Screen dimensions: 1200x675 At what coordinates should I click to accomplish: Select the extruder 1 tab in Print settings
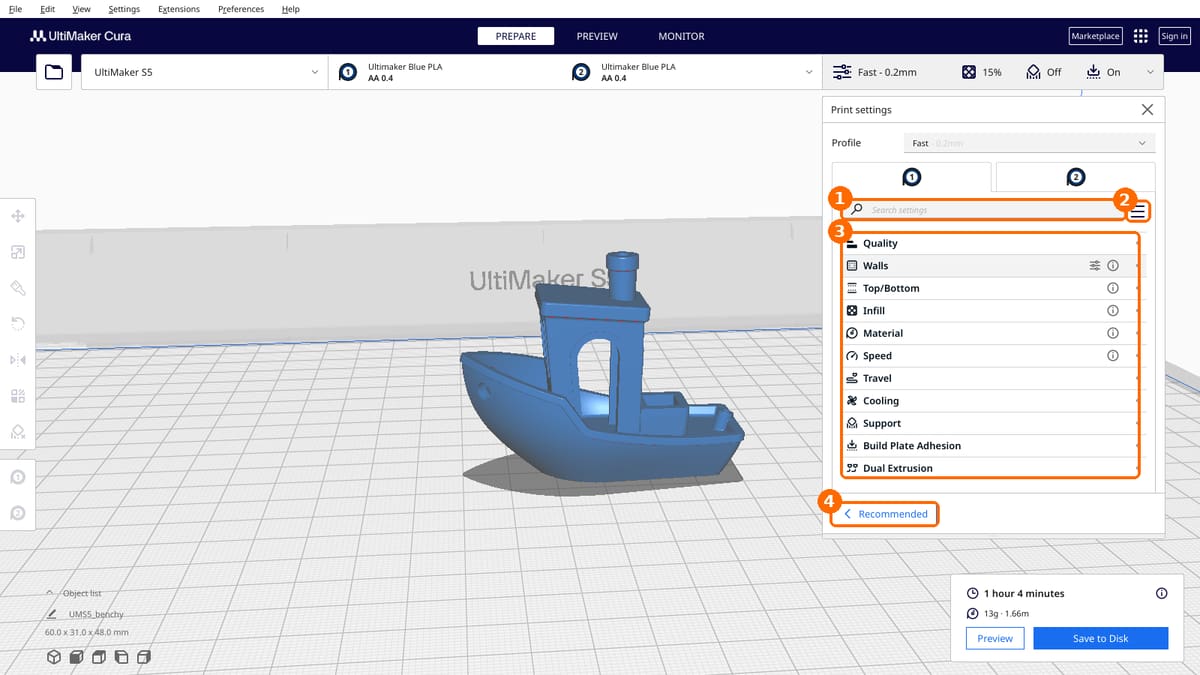coord(912,176)
